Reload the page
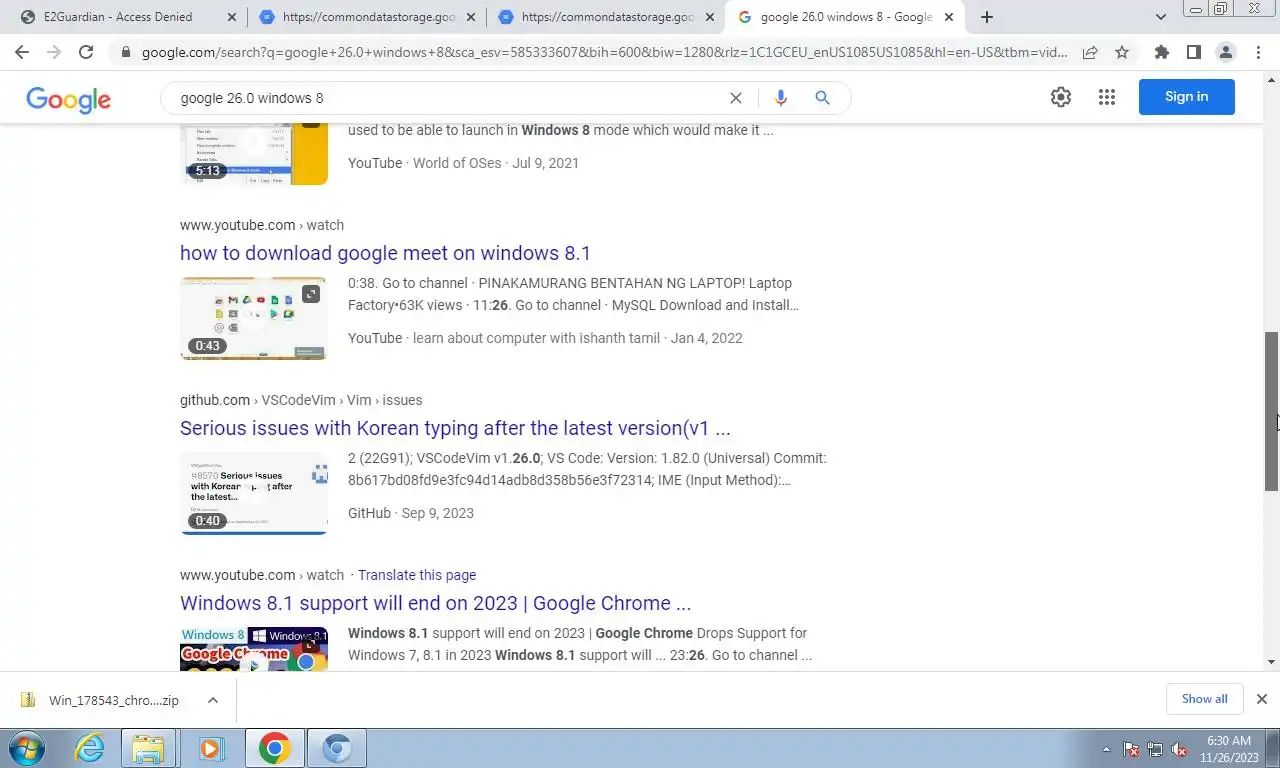The image size is (1280, 768). [86, 52]
